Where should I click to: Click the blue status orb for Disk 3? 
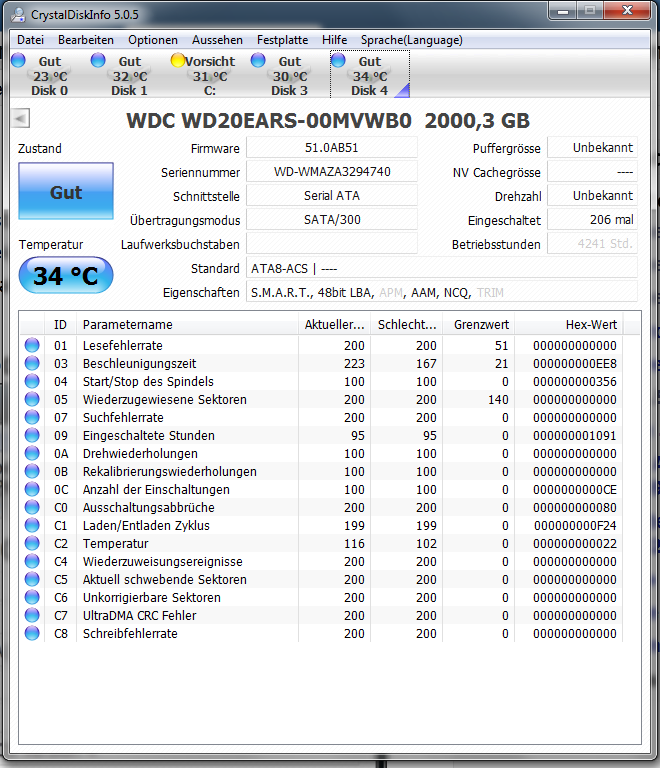pos(258,60)
